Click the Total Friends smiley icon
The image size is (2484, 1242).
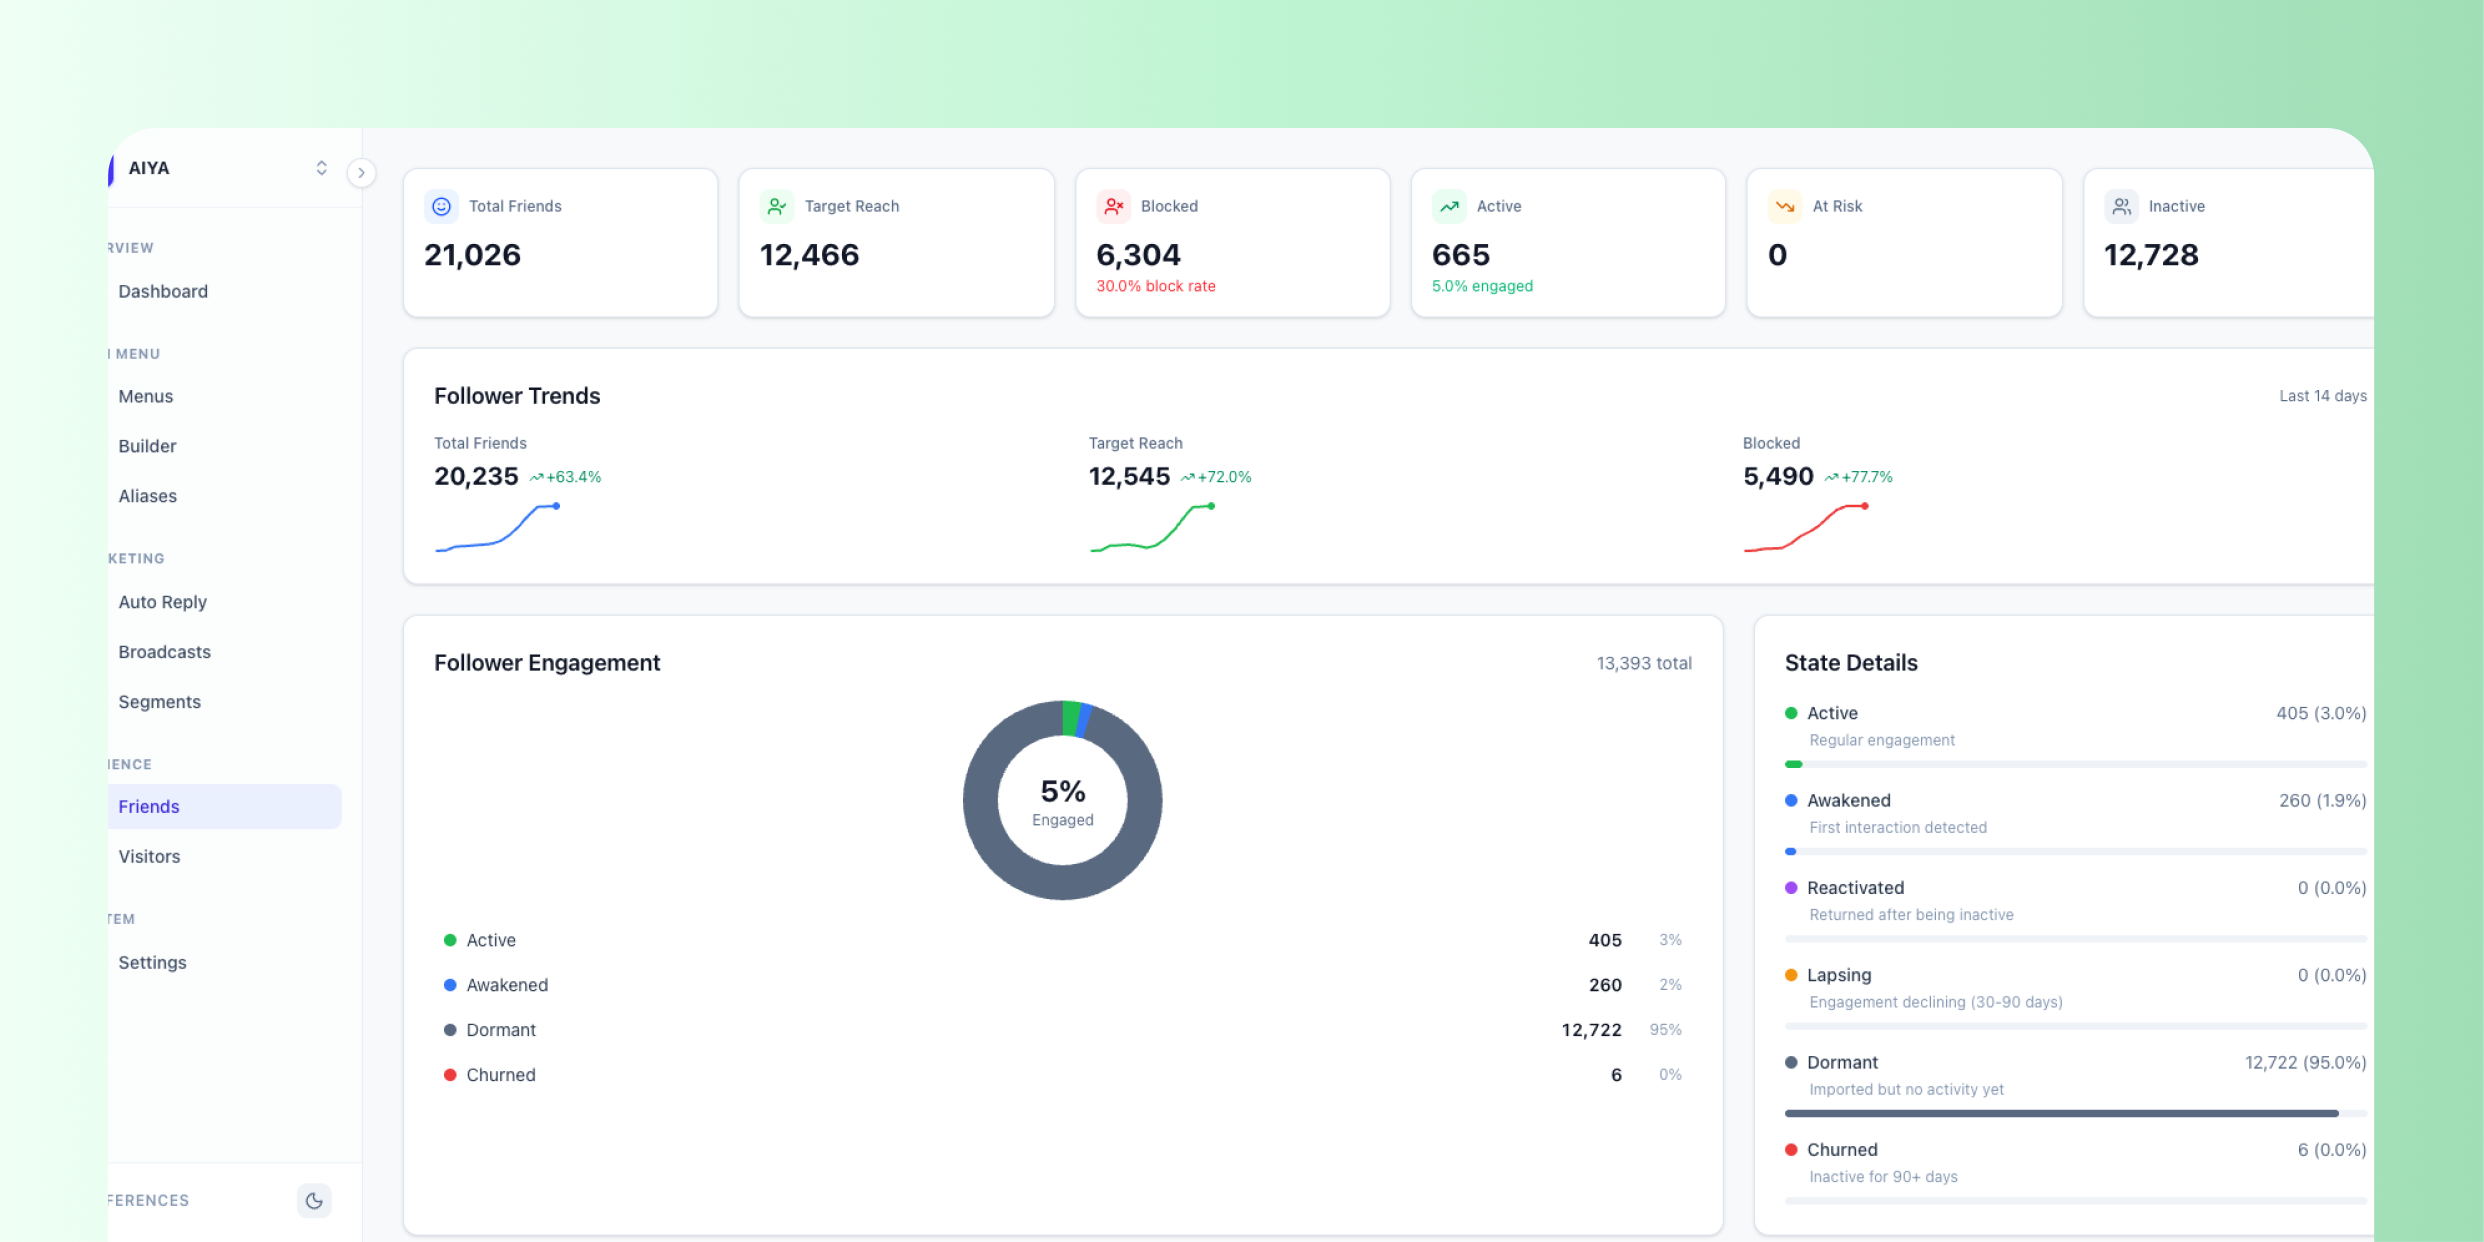coord(441,206)
